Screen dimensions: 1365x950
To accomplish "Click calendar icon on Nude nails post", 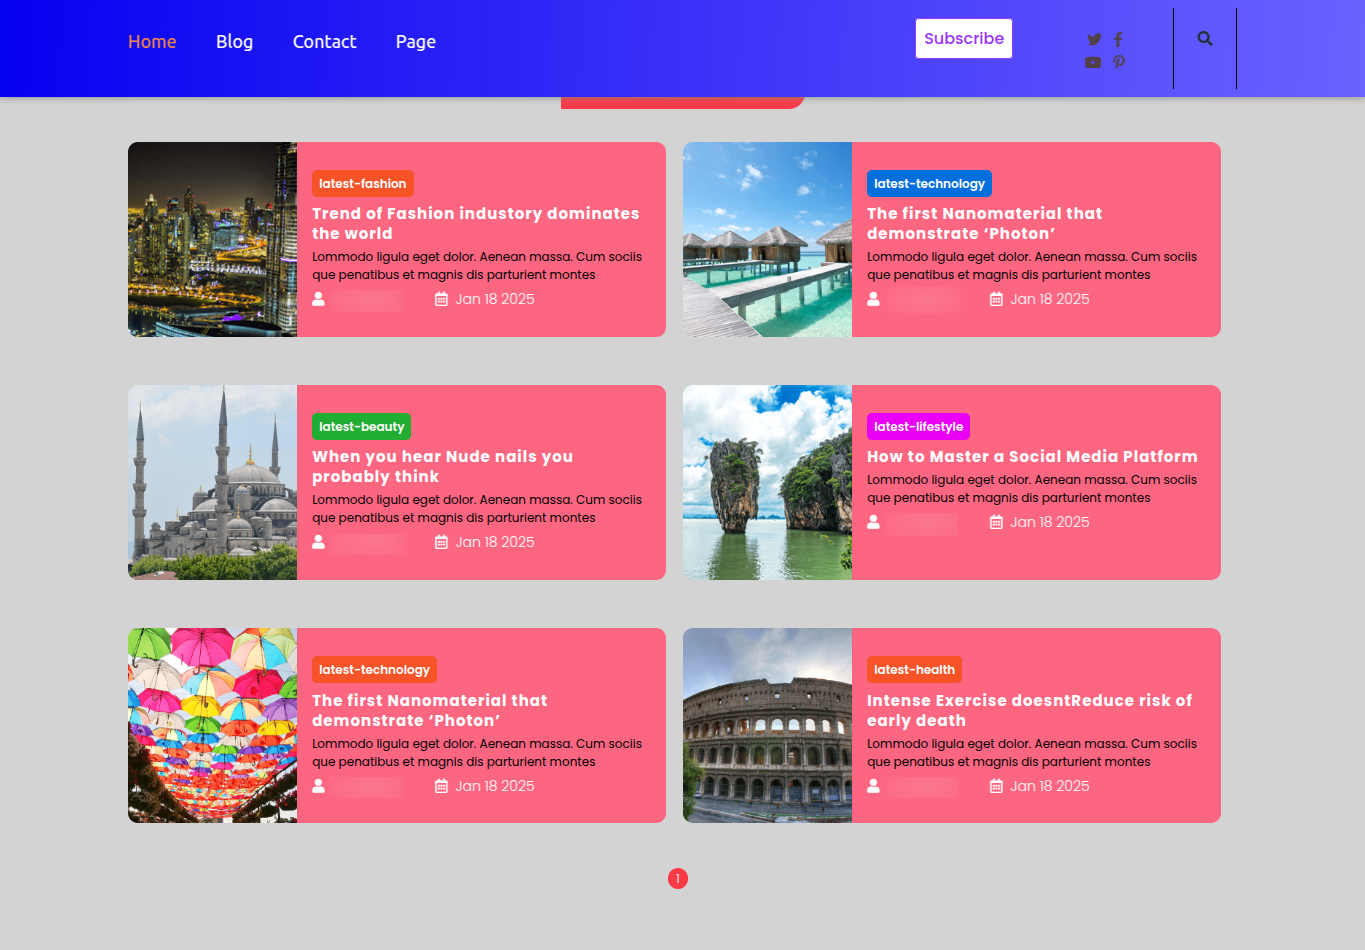I will click(441, 542).
